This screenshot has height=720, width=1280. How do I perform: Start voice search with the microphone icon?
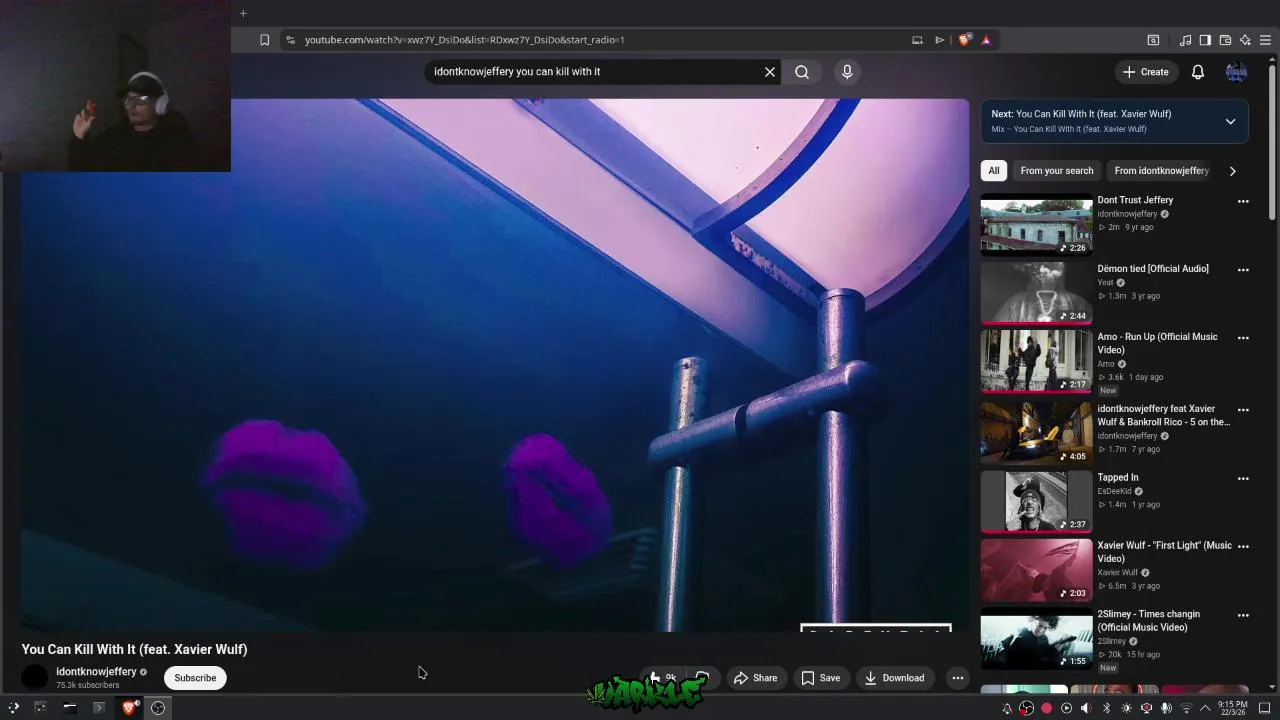[x=847, y=72]
